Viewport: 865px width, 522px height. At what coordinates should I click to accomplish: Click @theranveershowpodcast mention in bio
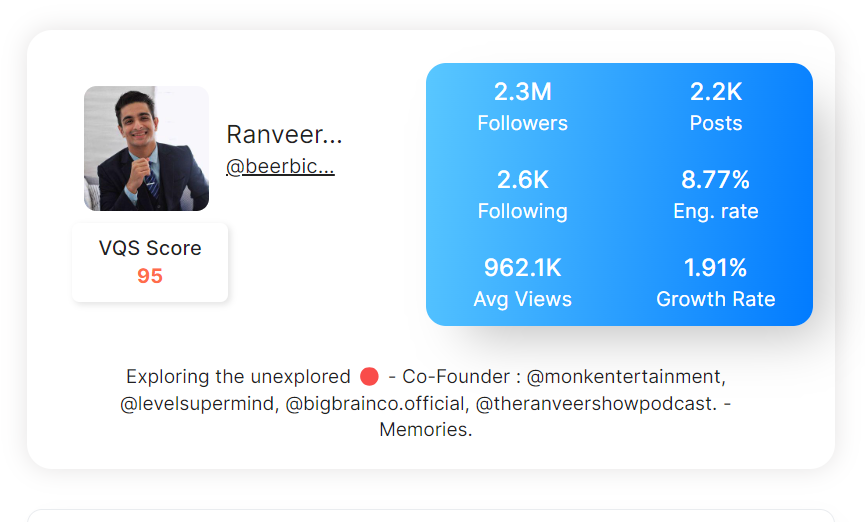pyautogui.click(x=596, y=403)
